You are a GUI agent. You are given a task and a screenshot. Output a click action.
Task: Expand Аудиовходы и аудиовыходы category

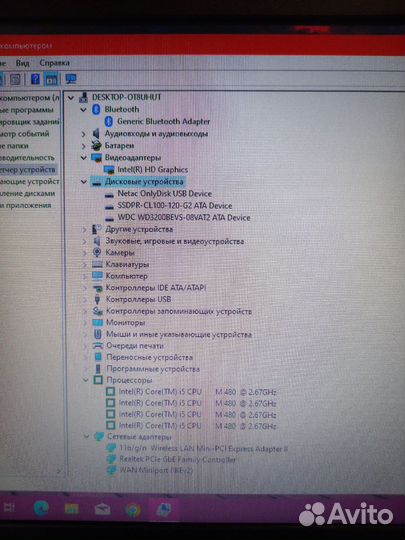(83, 134)
